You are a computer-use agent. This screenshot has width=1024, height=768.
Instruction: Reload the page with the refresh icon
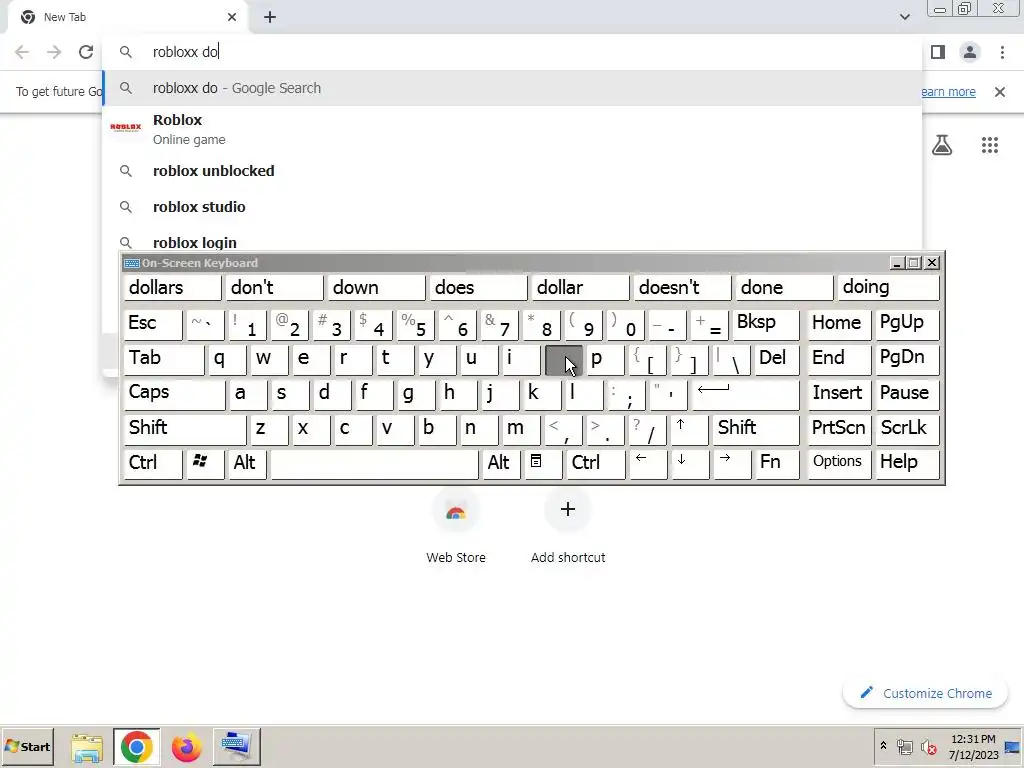[x=86, y=52]
